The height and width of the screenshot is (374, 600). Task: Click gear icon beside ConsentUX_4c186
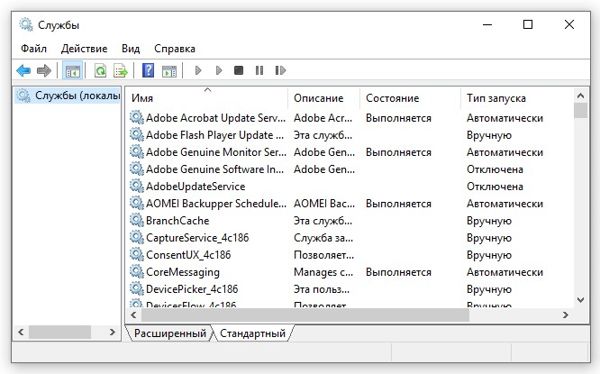137,254
